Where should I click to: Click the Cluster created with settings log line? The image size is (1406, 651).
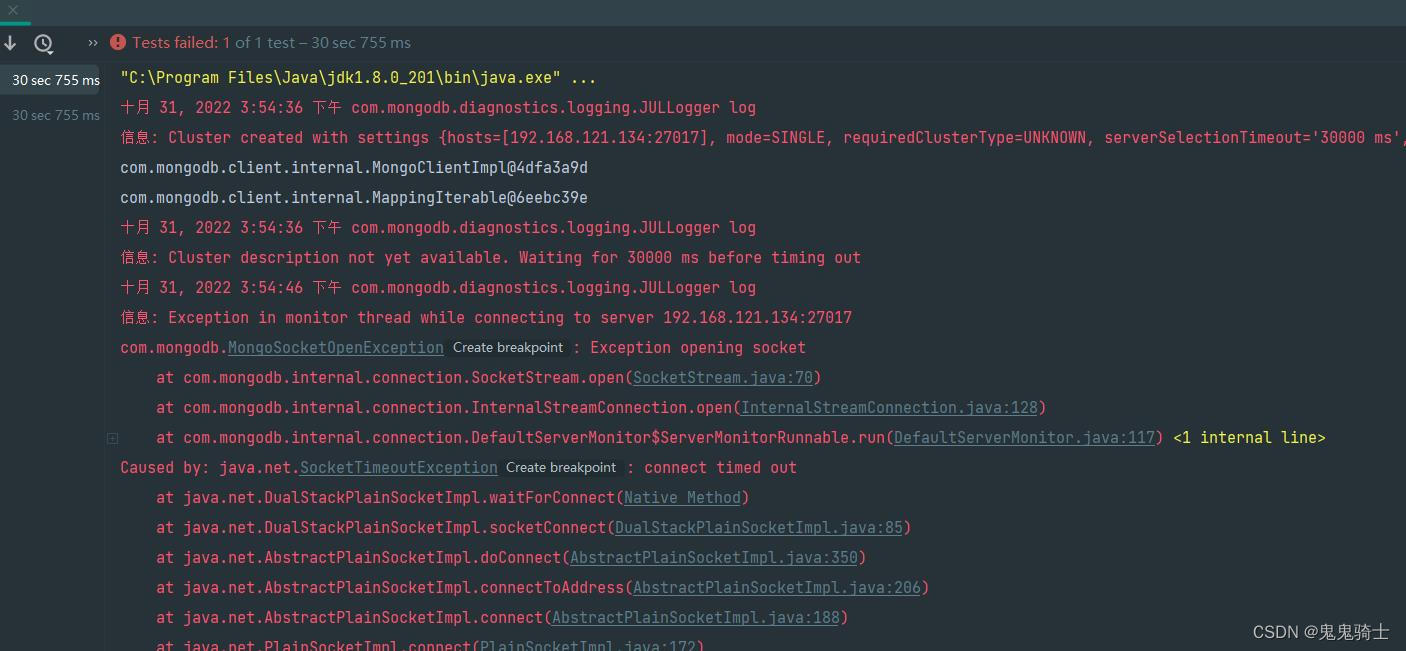click(762, 138)
